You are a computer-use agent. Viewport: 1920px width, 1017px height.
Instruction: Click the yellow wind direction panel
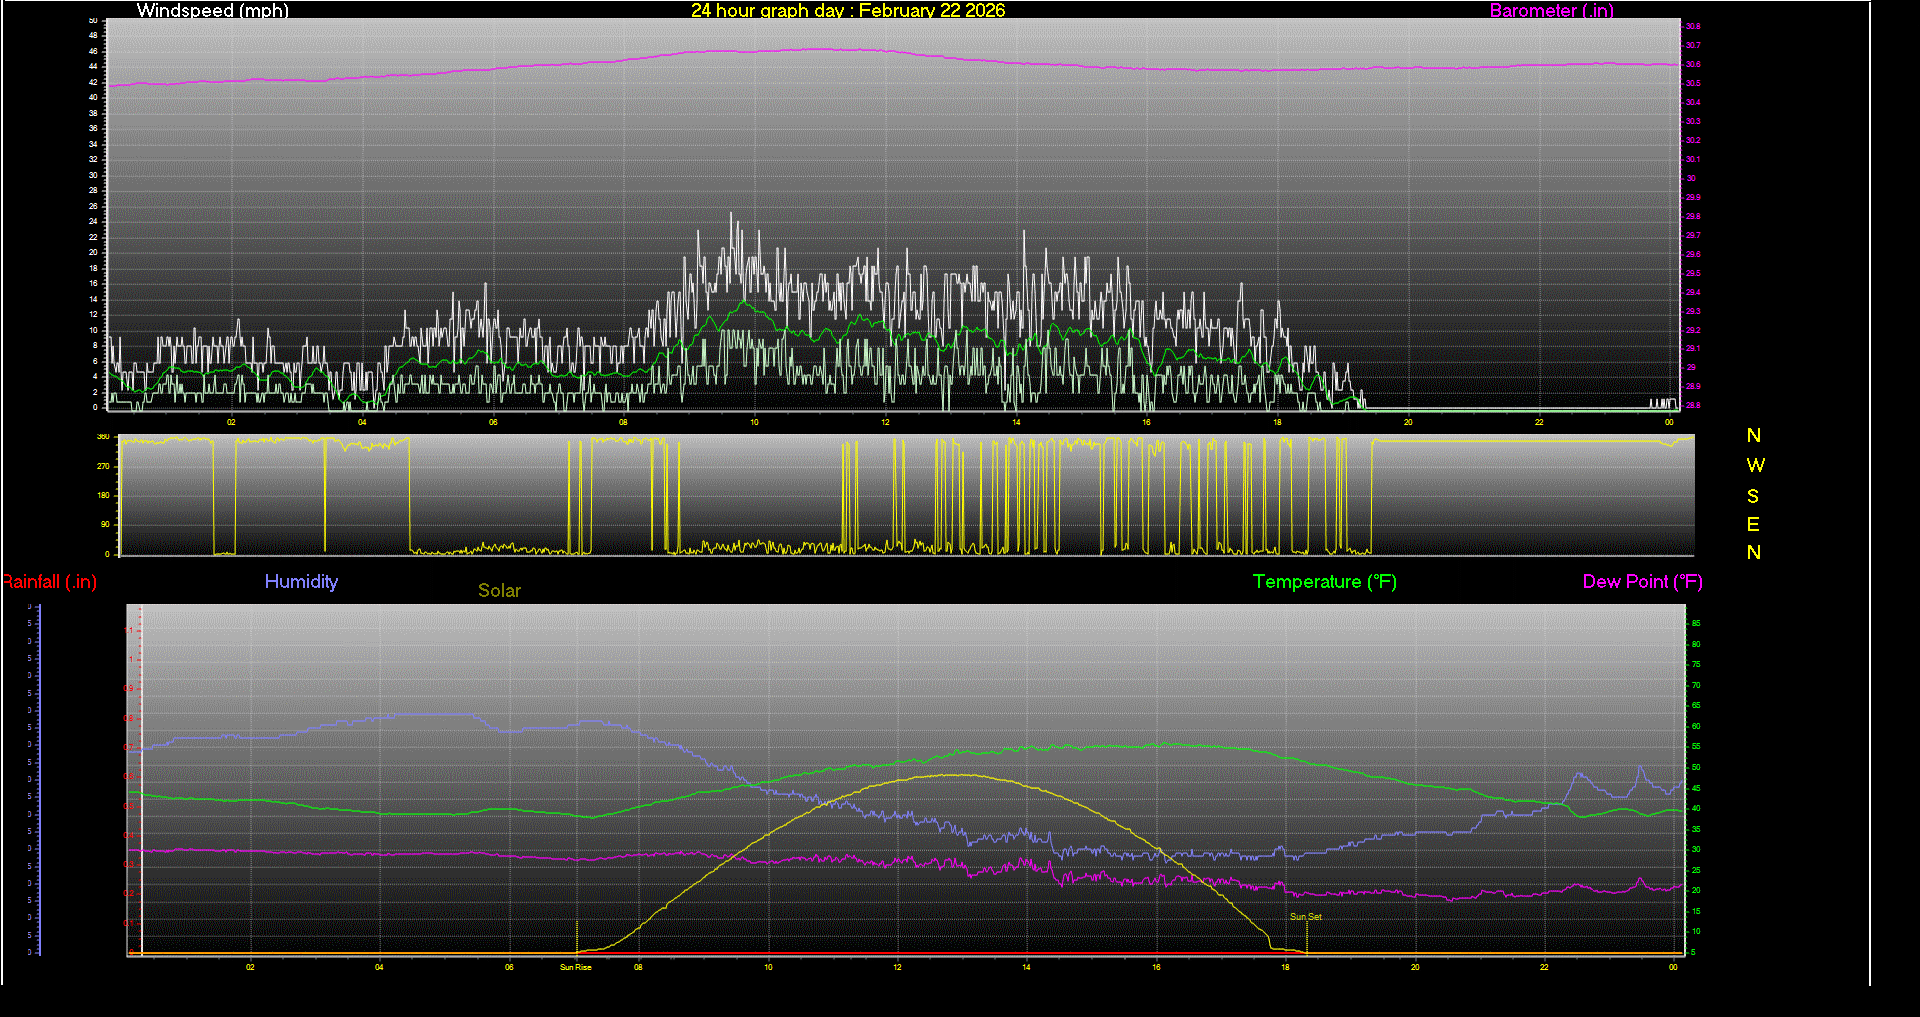(900, 495)
